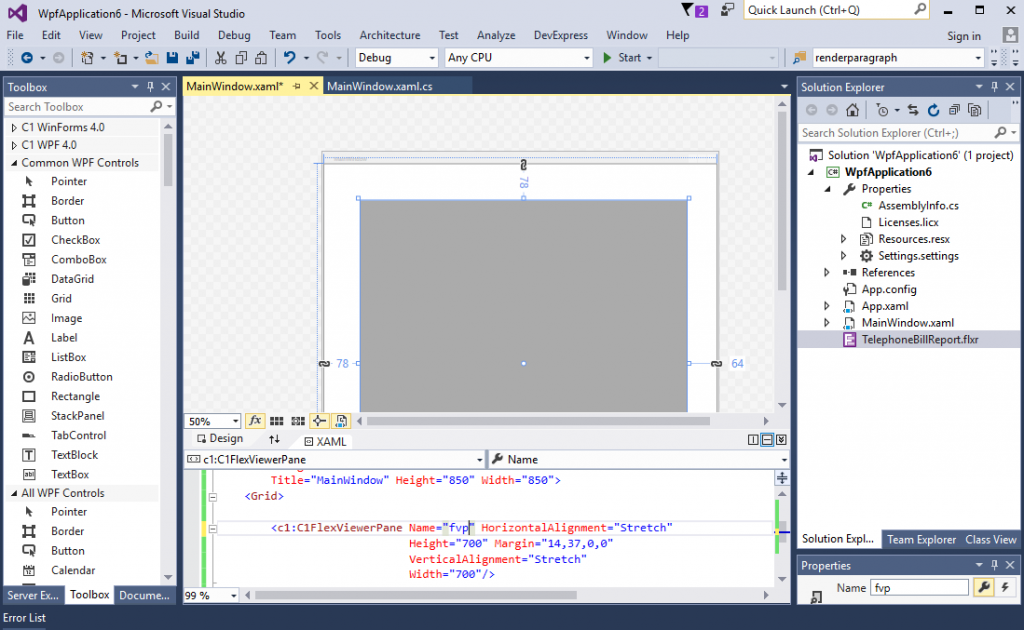Show the Design view pane
Viewport: 1024px width, 630px height.
click(x=220, y=439)
